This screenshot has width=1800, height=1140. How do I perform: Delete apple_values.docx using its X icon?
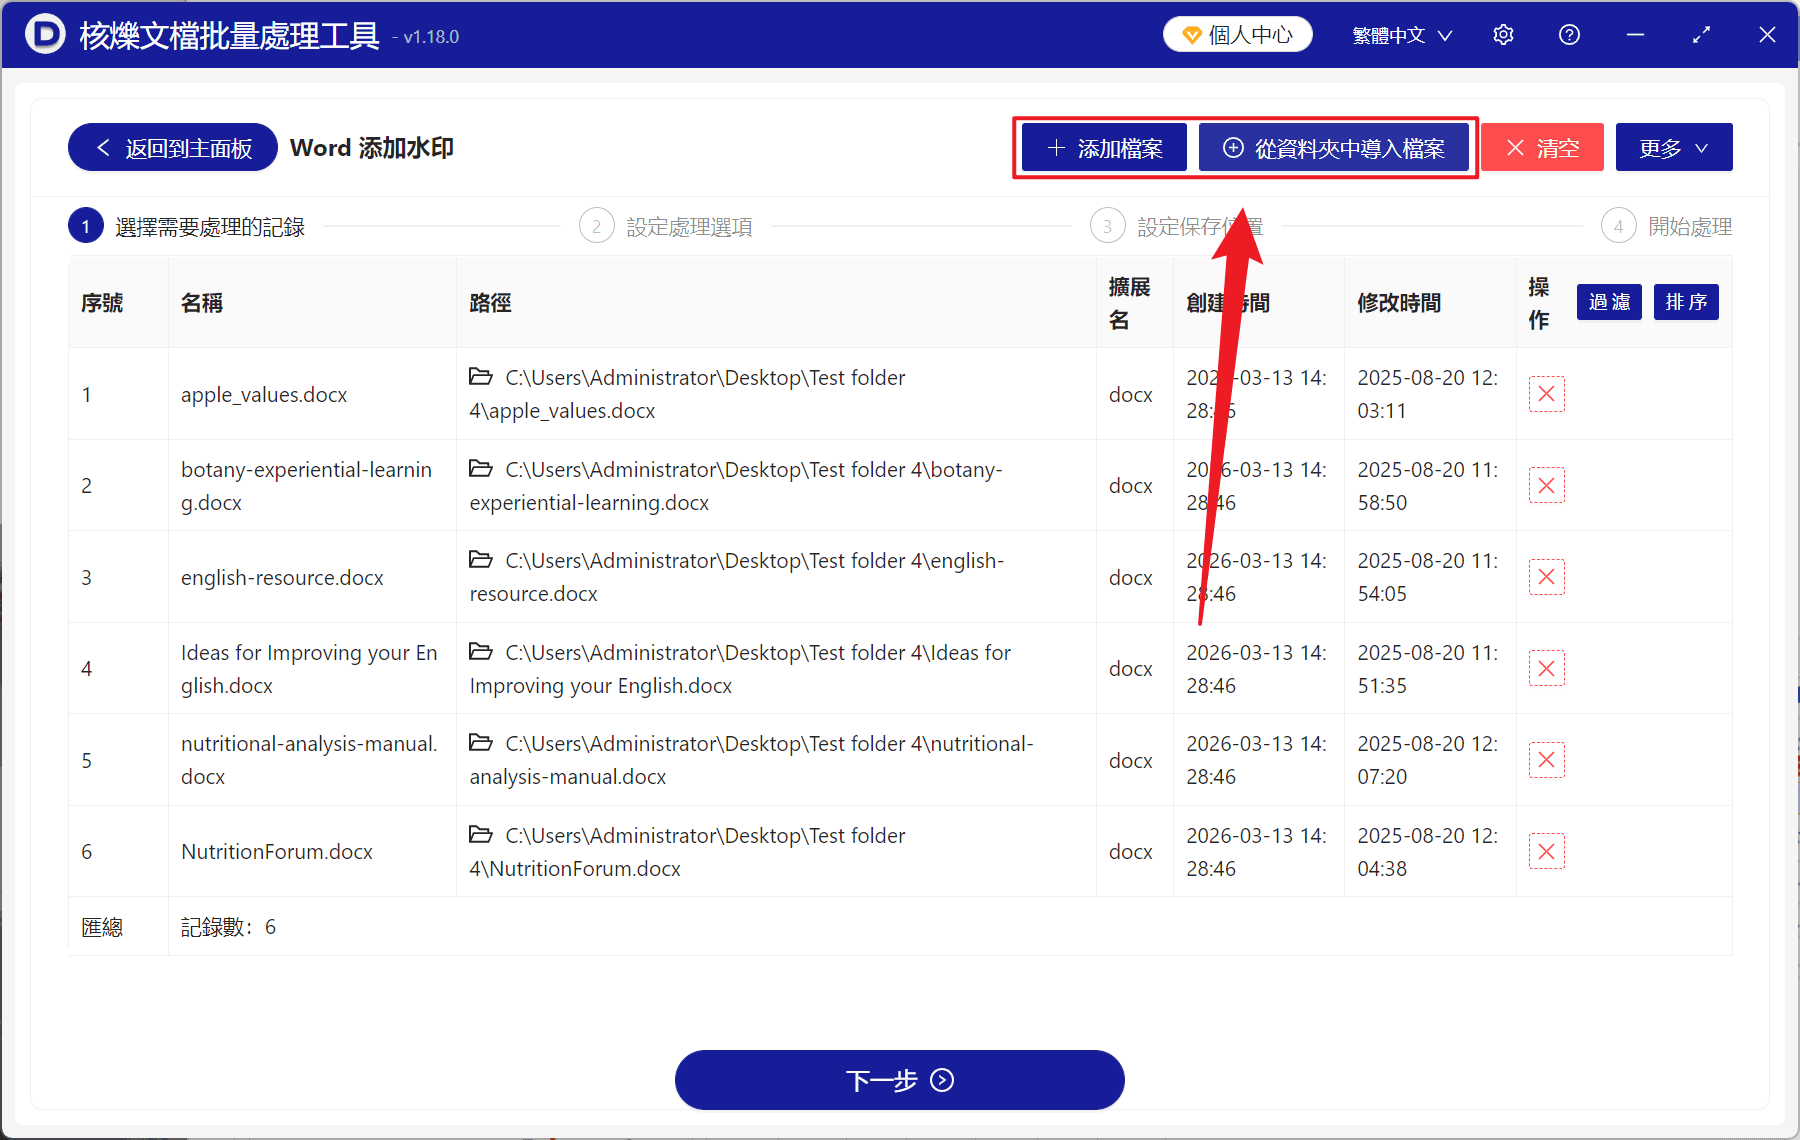tap(1546, 394)
